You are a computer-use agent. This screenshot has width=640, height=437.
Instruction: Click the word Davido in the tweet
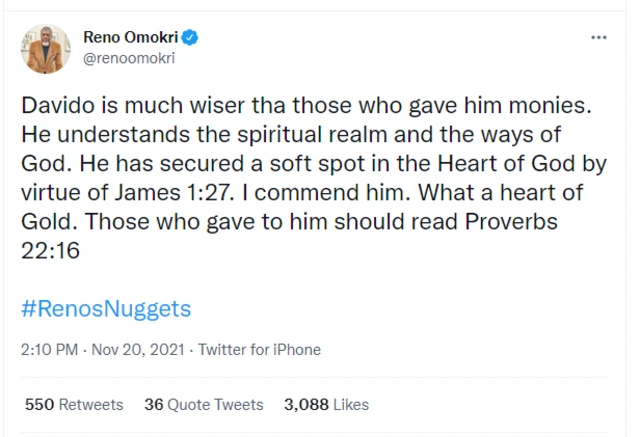coord(56,109)
